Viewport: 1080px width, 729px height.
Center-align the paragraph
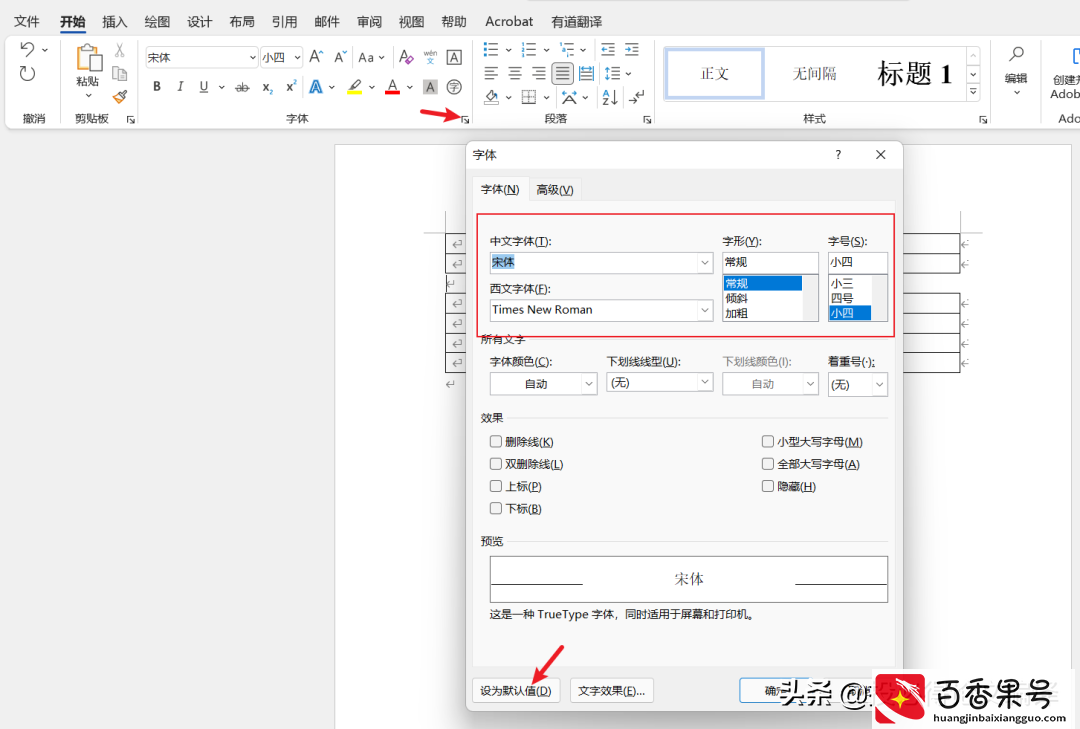click(515, 73)
